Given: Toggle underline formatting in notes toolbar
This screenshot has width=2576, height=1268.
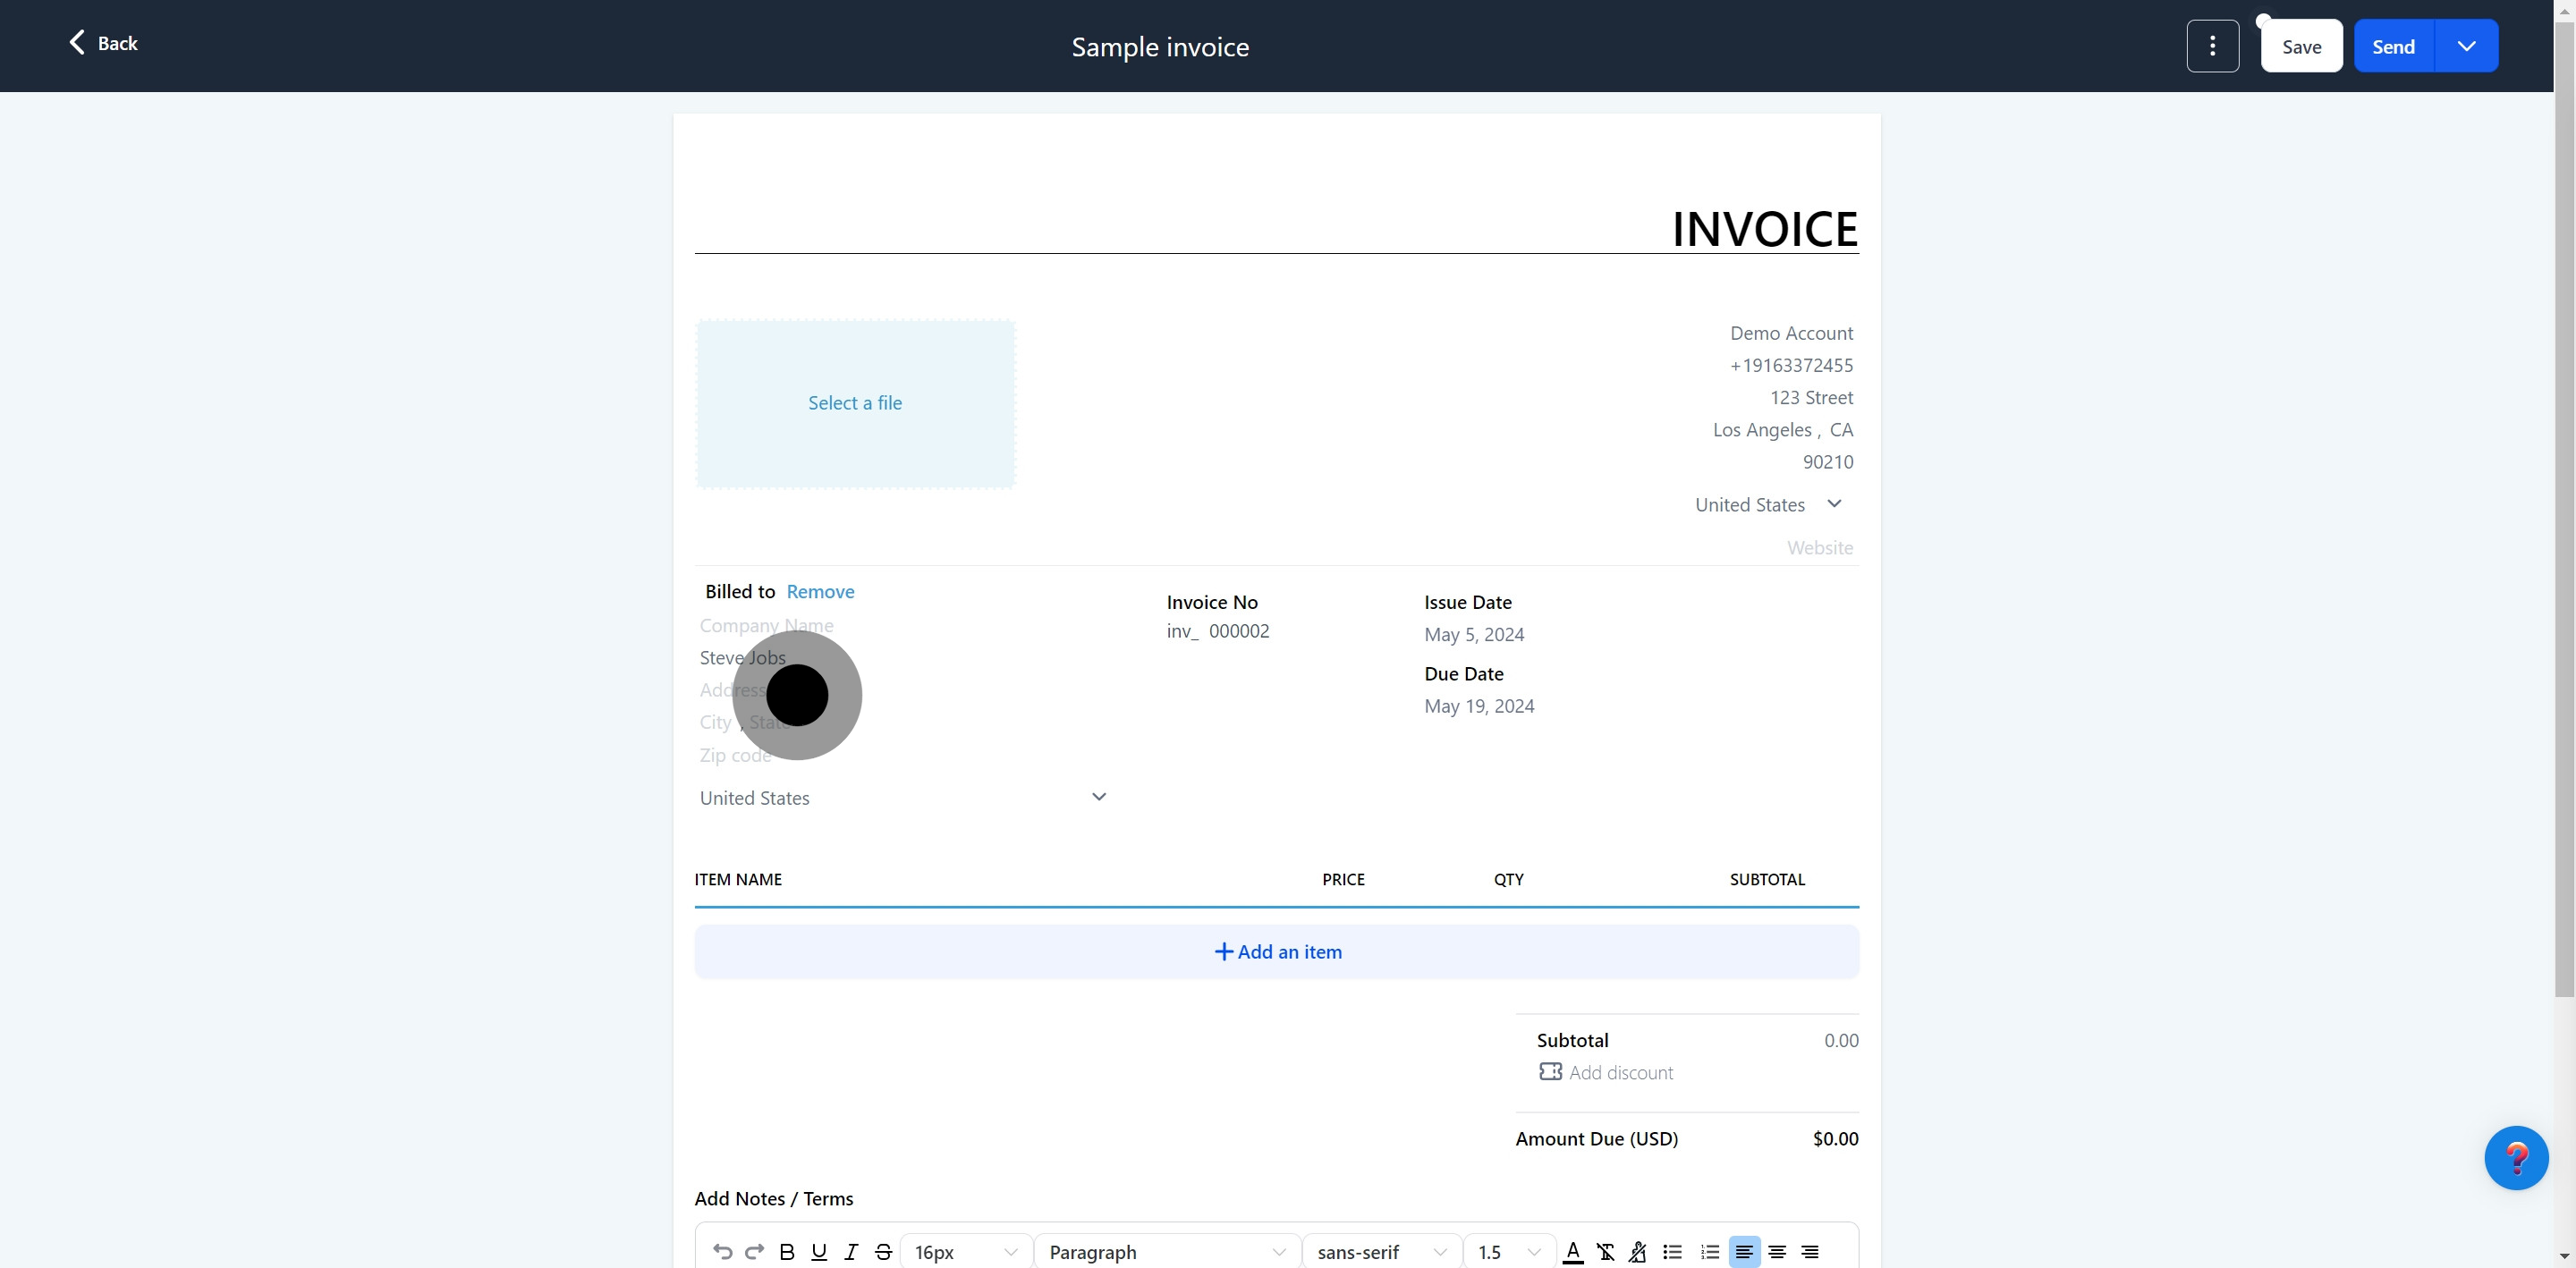Looking at the screenshot, I should (819, 1251).
